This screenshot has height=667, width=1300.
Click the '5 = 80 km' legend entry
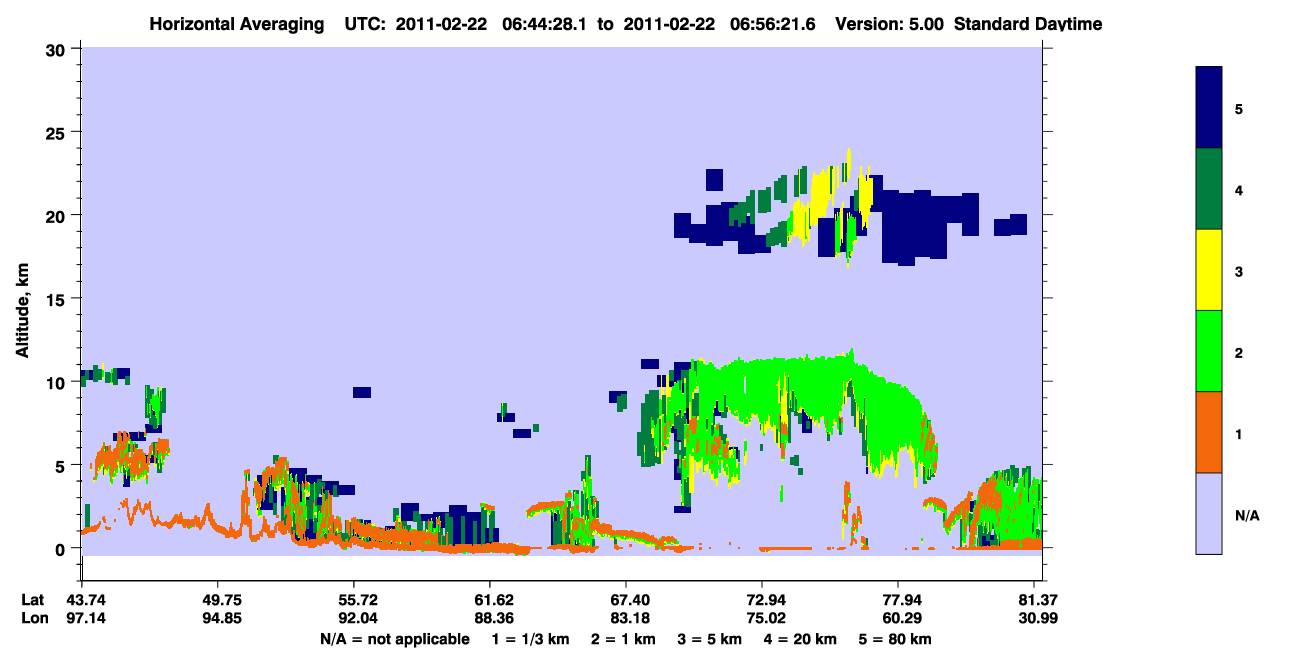point(895,639)
